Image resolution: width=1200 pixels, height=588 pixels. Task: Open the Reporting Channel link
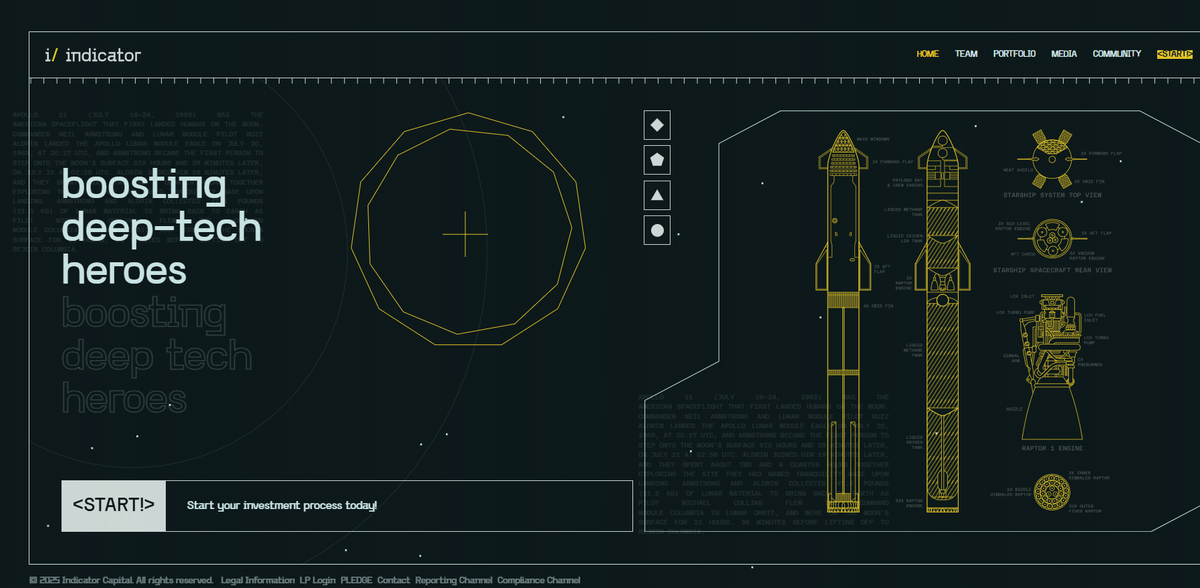point(454,580)
